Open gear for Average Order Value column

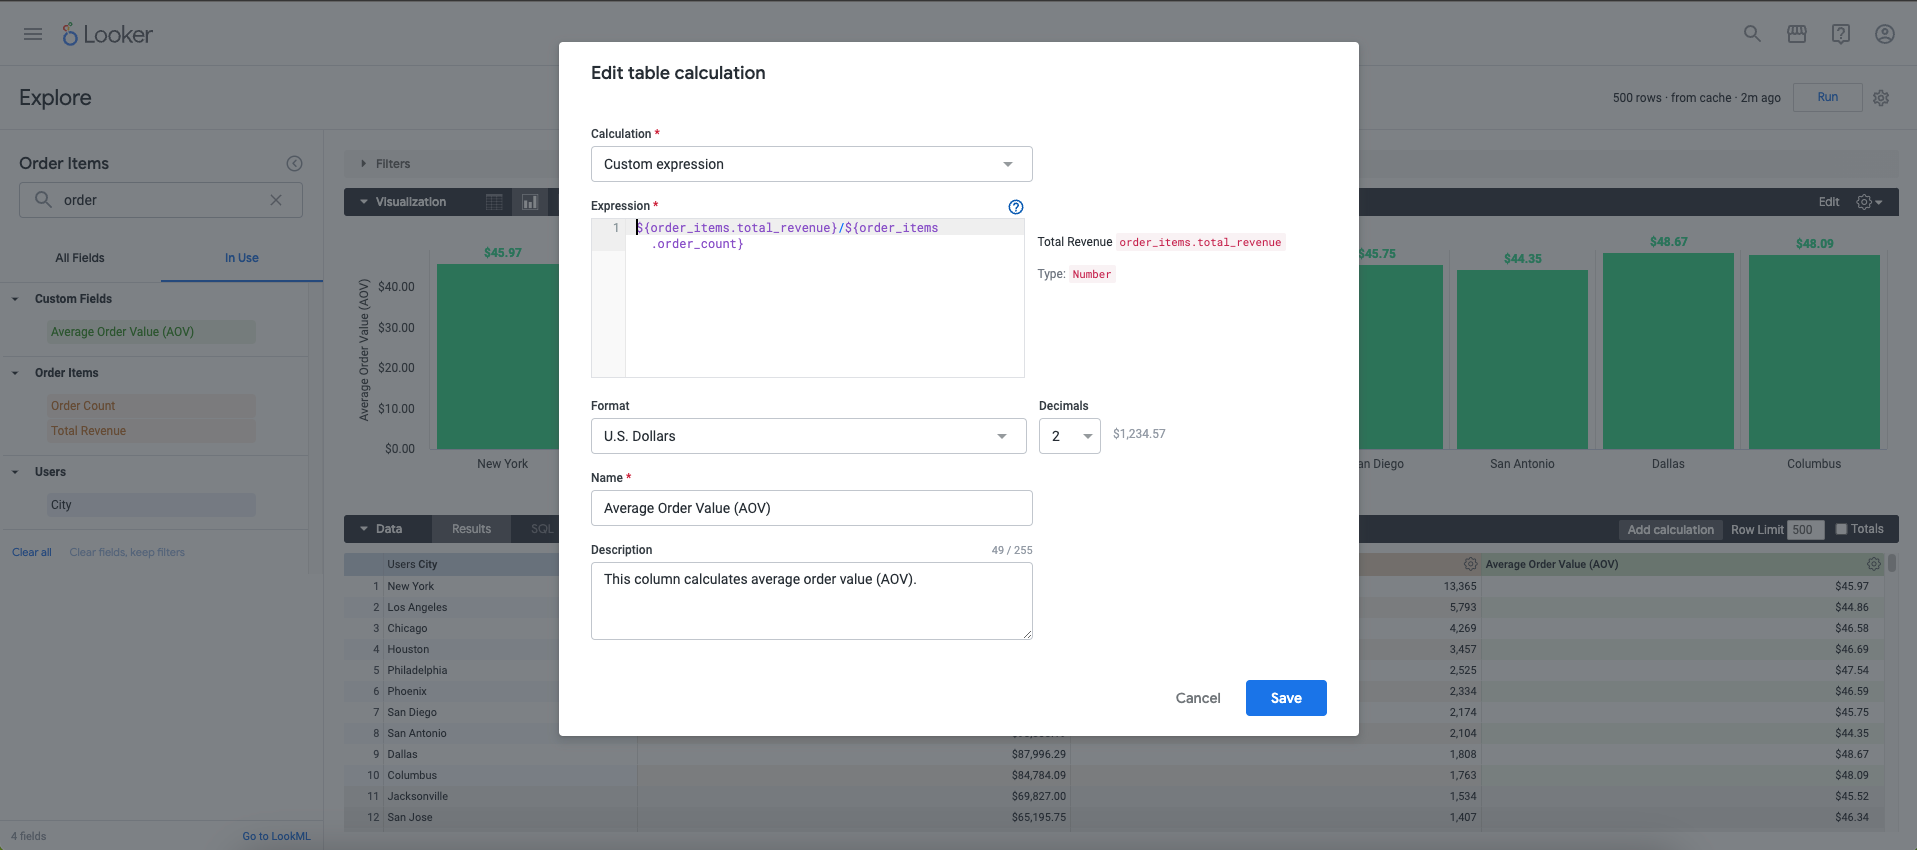pyautogui.click(x=1874, y=564)
